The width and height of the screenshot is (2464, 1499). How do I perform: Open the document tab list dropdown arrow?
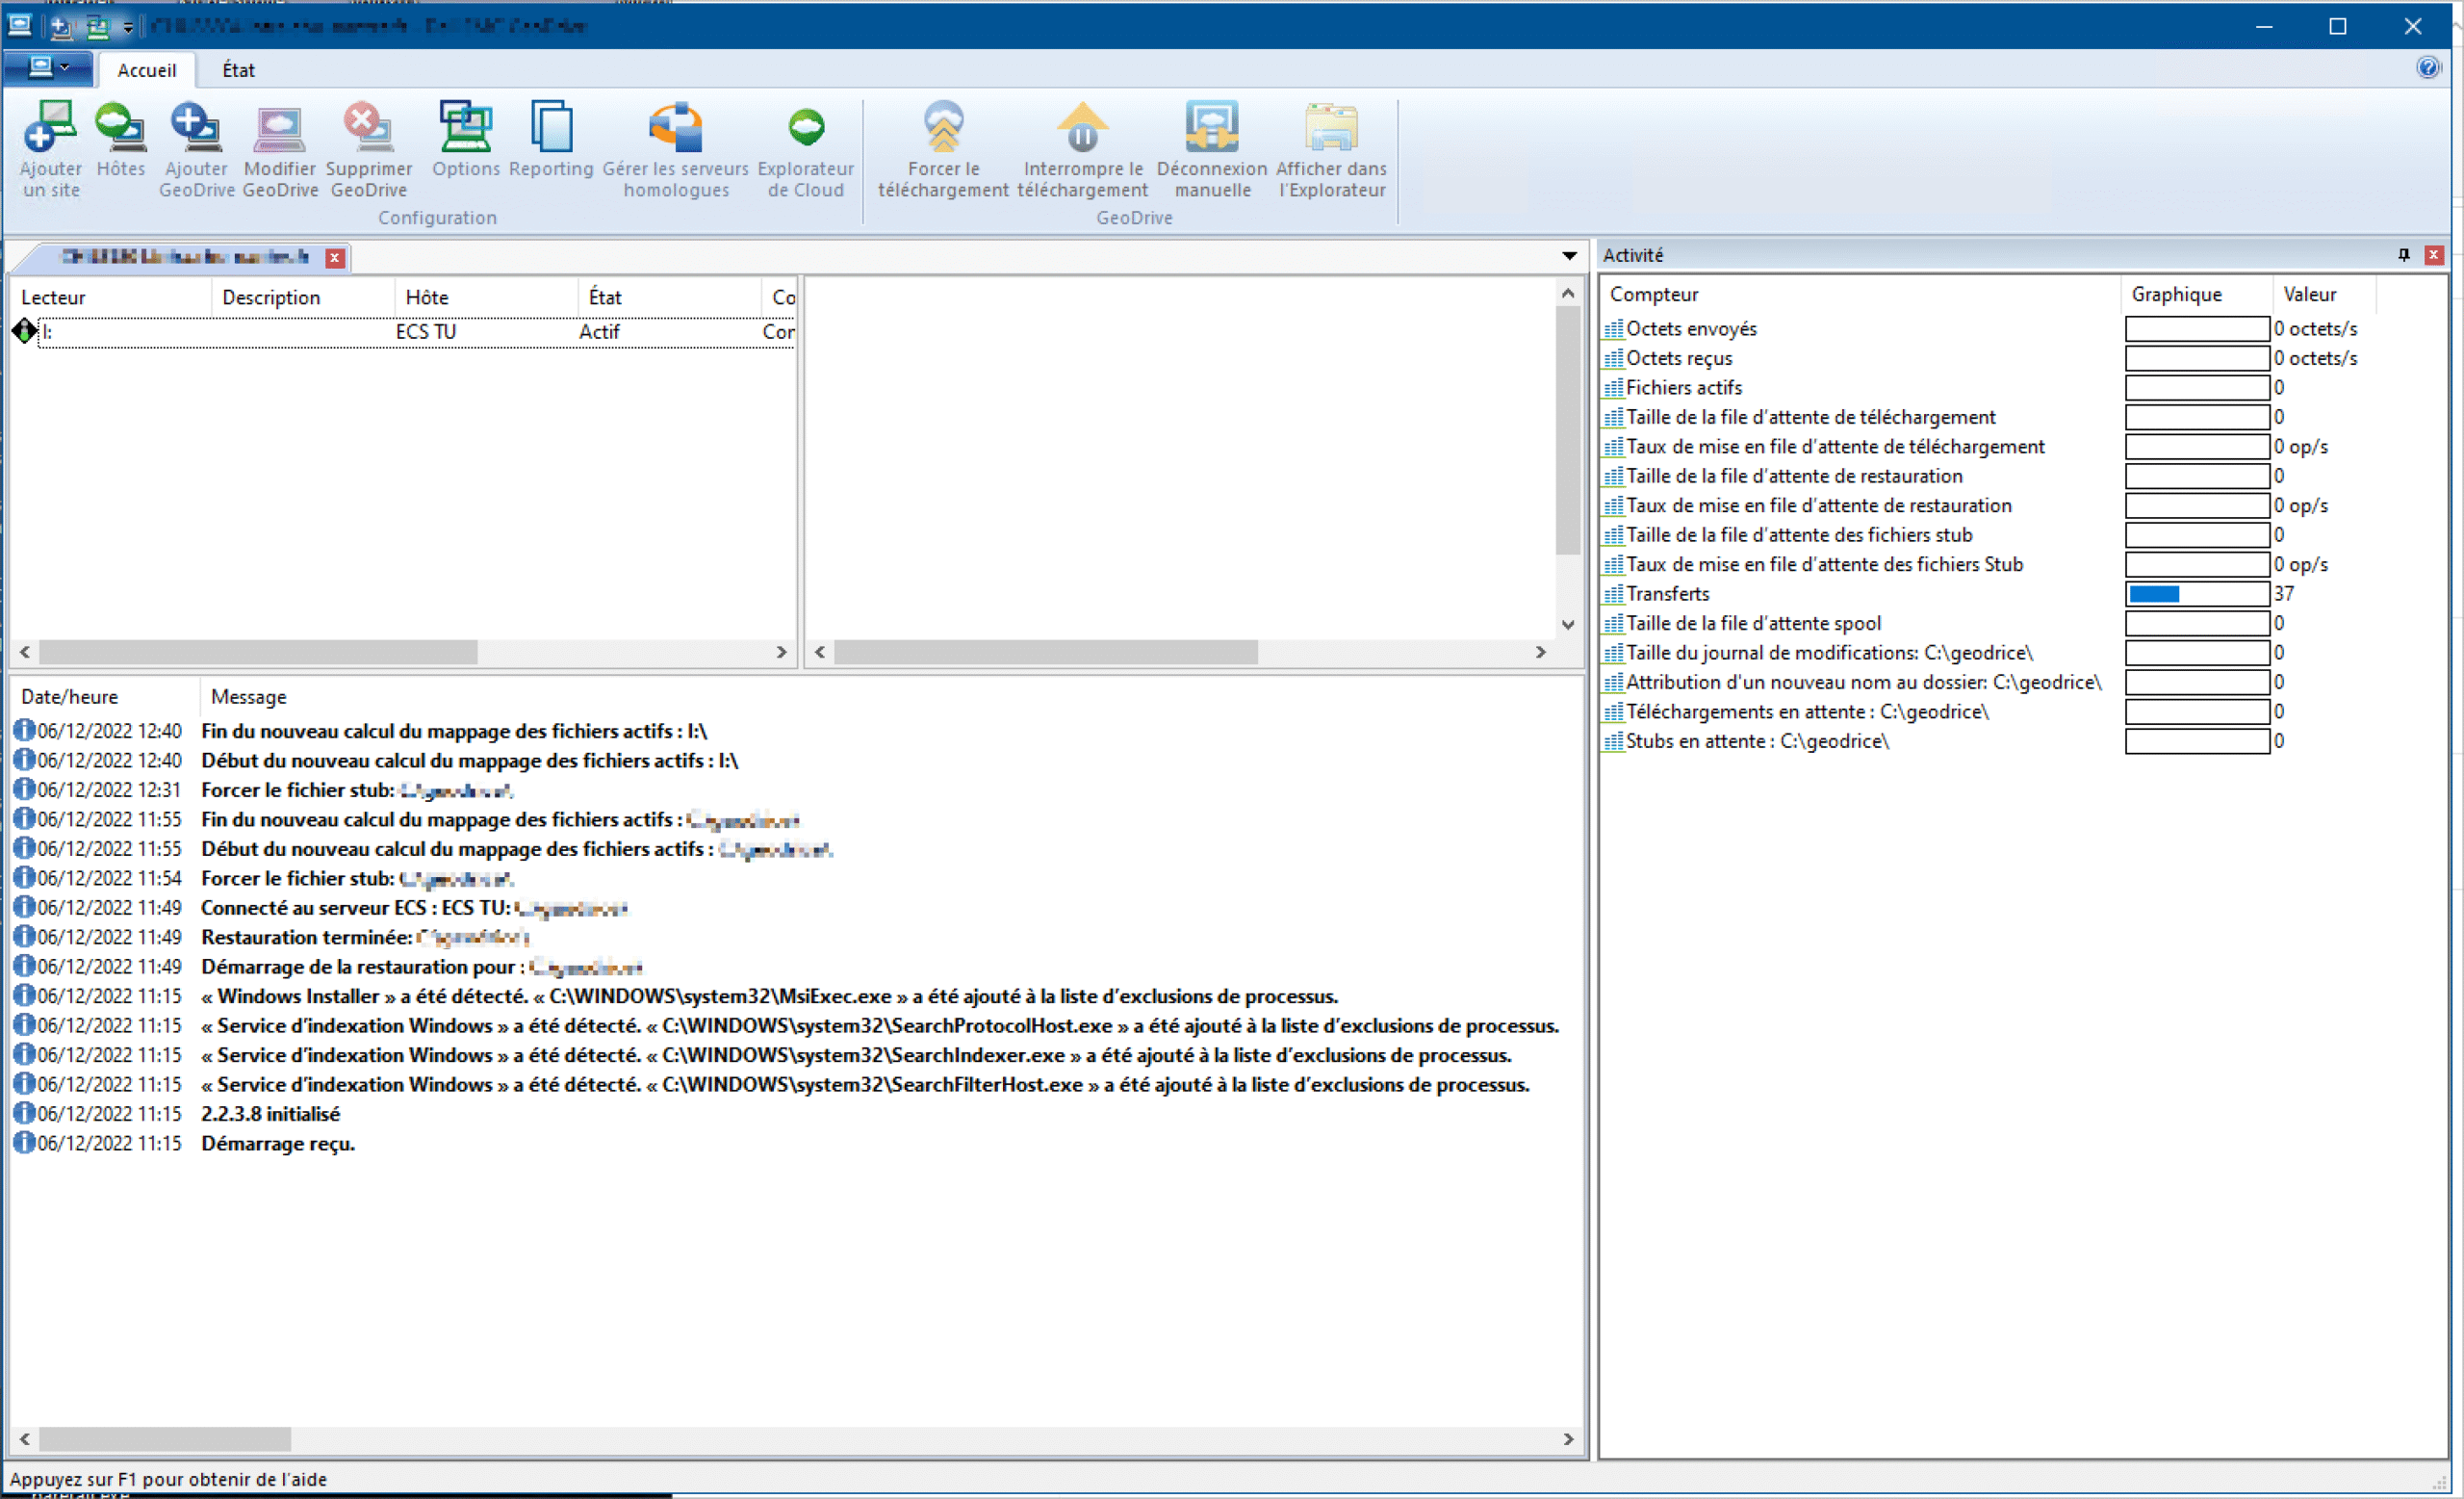coord(1569,256)
